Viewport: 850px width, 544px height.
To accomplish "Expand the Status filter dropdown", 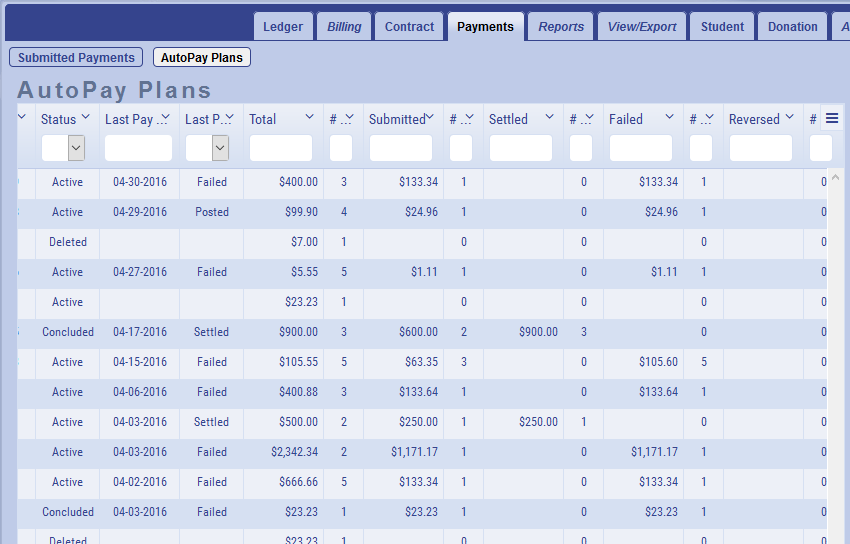I will click(x=76, y=148).
